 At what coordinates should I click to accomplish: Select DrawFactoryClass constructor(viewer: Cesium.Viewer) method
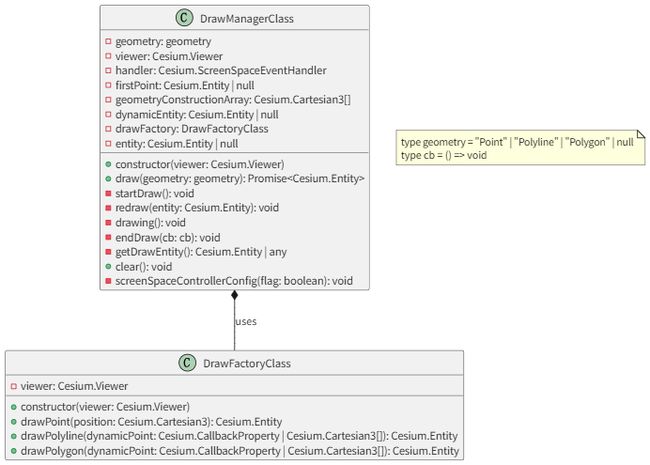tap(105, 407)
